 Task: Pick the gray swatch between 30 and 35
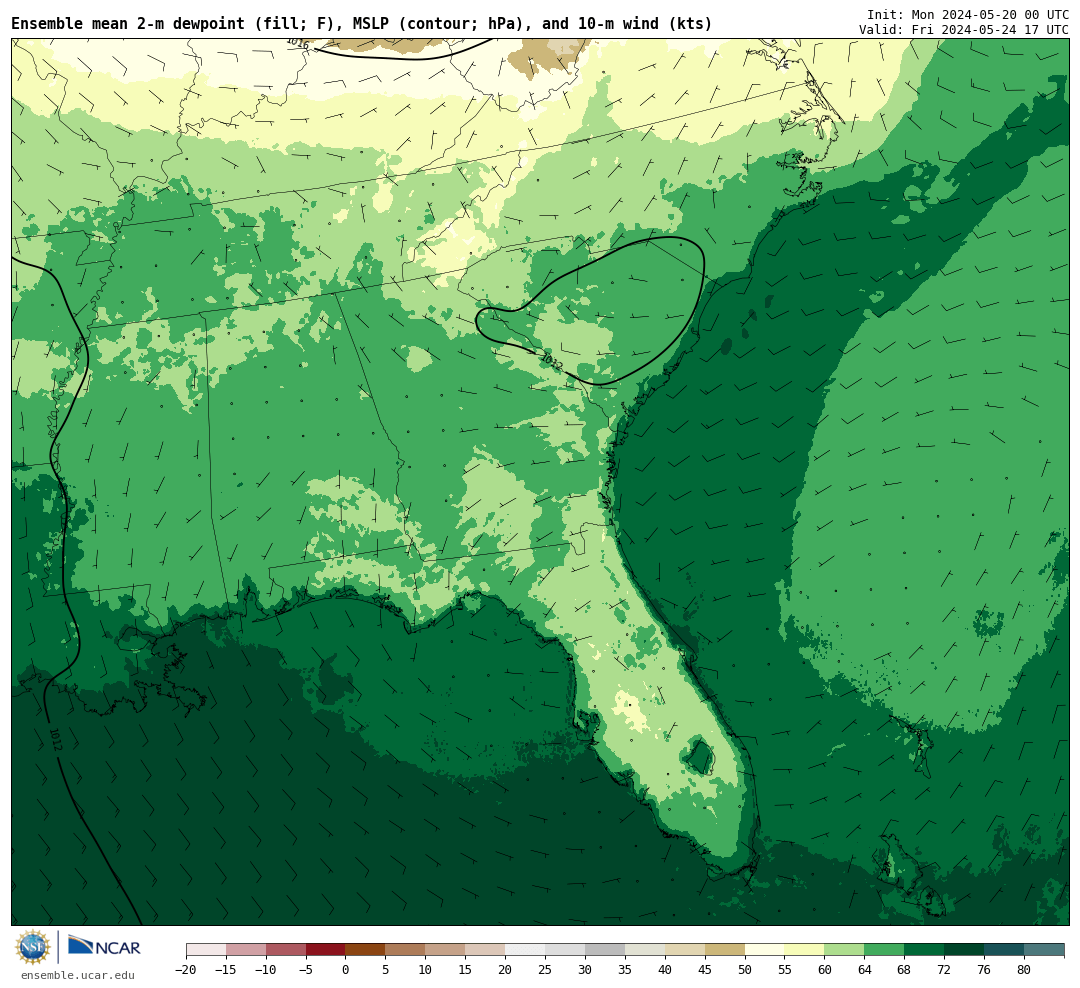click(x=605, y=950)
